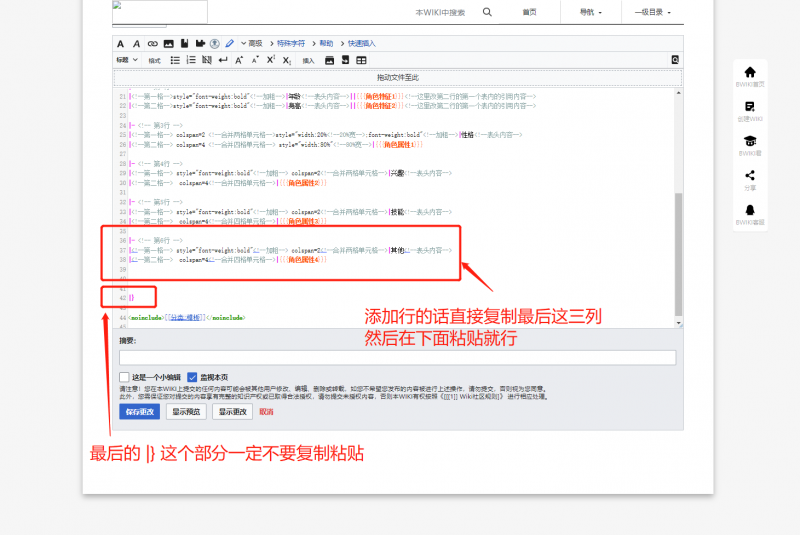This screenshot has width=800, height=535.
Task: Click the site logo image in header
Action: 160,12
